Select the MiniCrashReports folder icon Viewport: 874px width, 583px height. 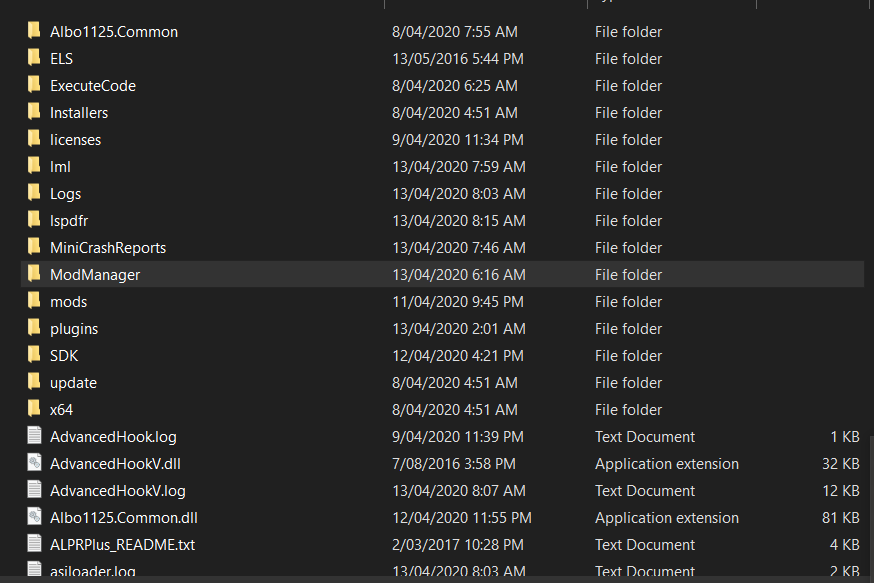tap(34, 247)
